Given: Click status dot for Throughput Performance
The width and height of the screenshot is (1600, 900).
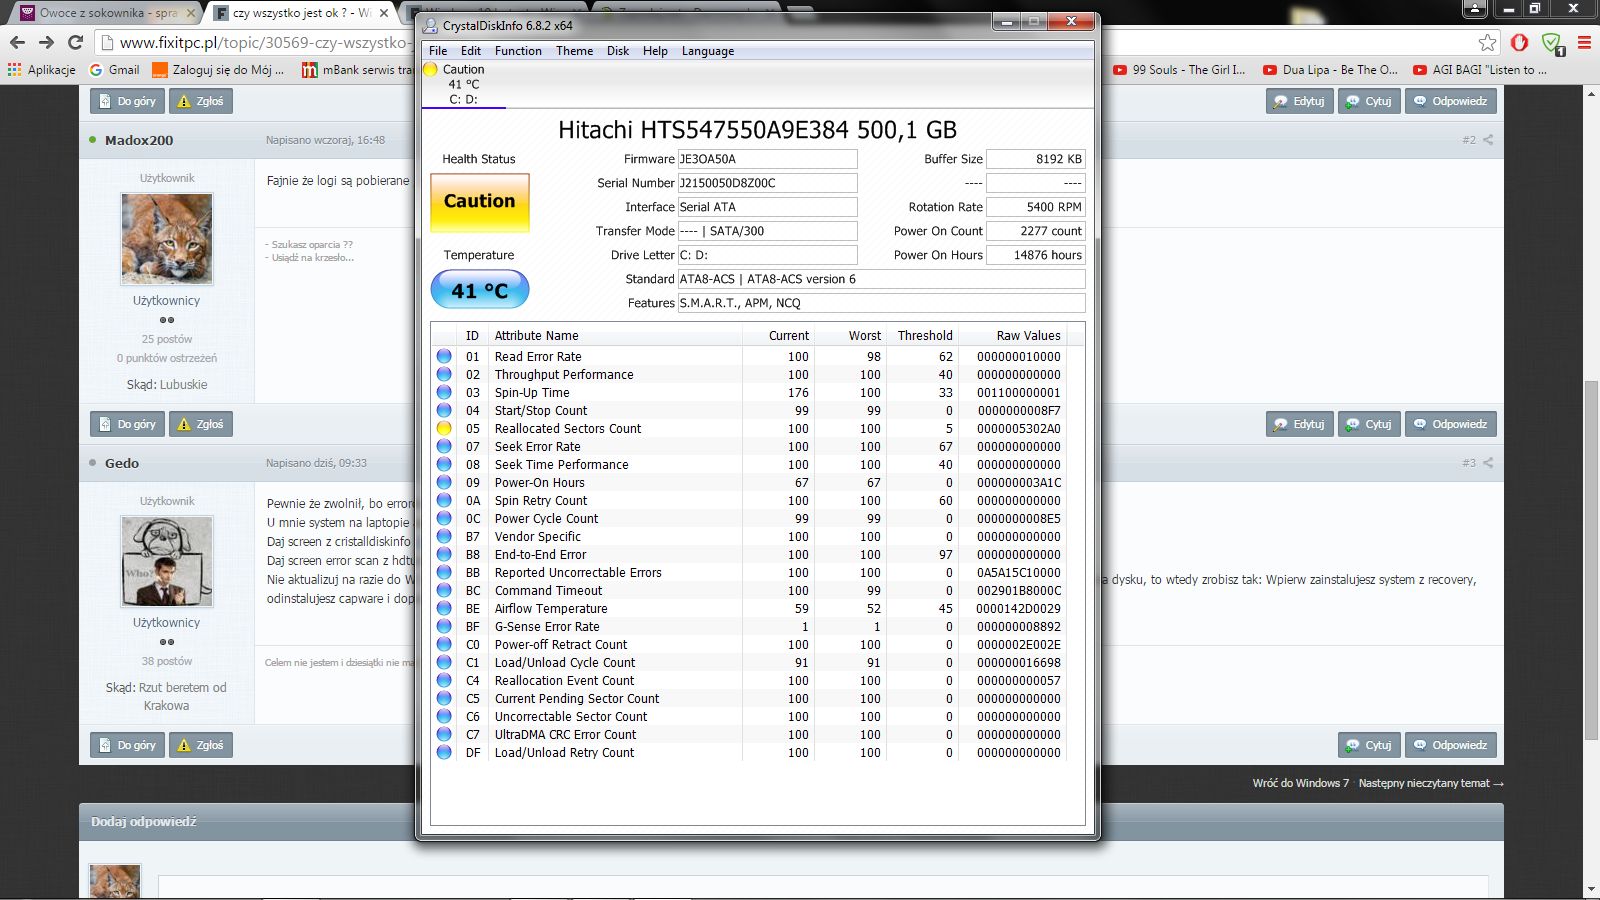Looking at the screenshot, I should tap(444, 374).
